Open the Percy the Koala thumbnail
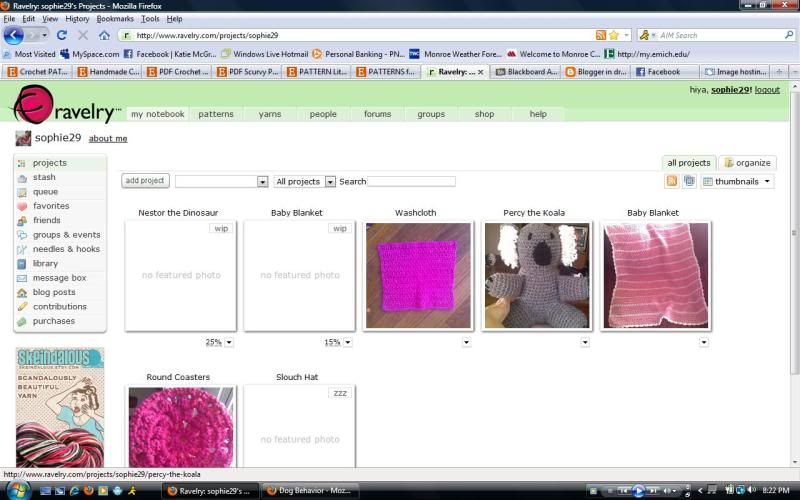 coord(537,275)
